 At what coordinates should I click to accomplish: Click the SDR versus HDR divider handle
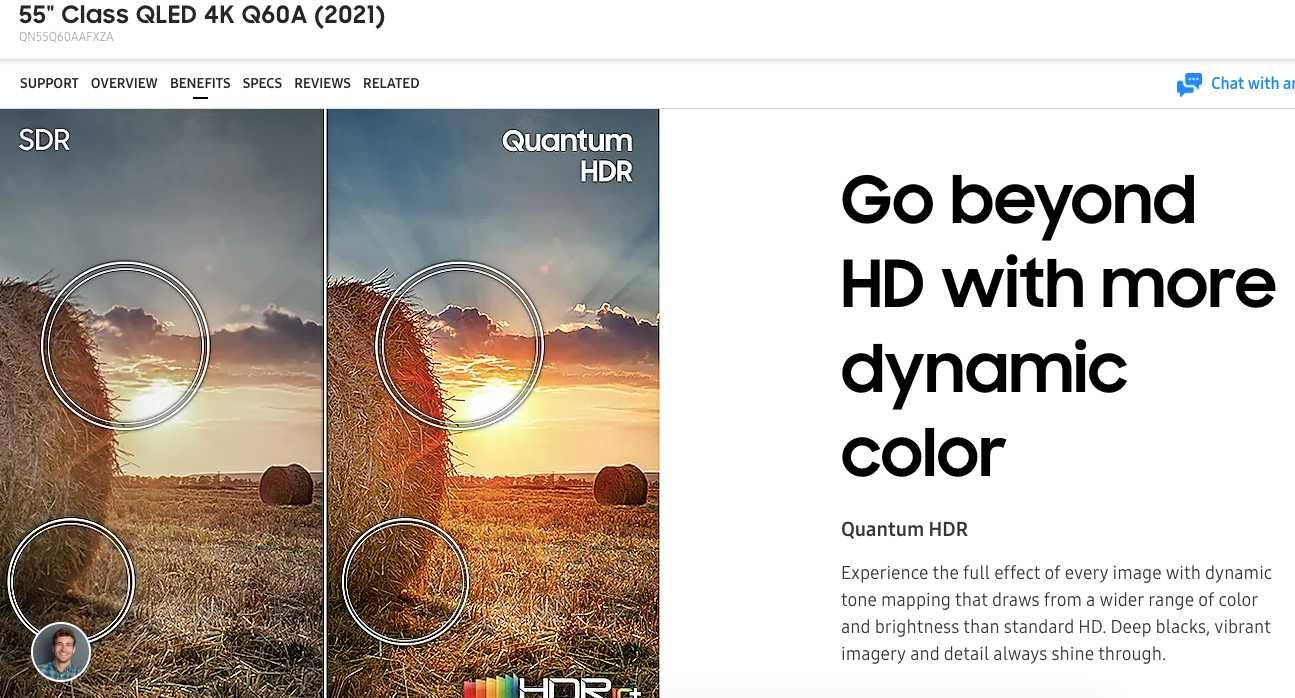point(325,403)
